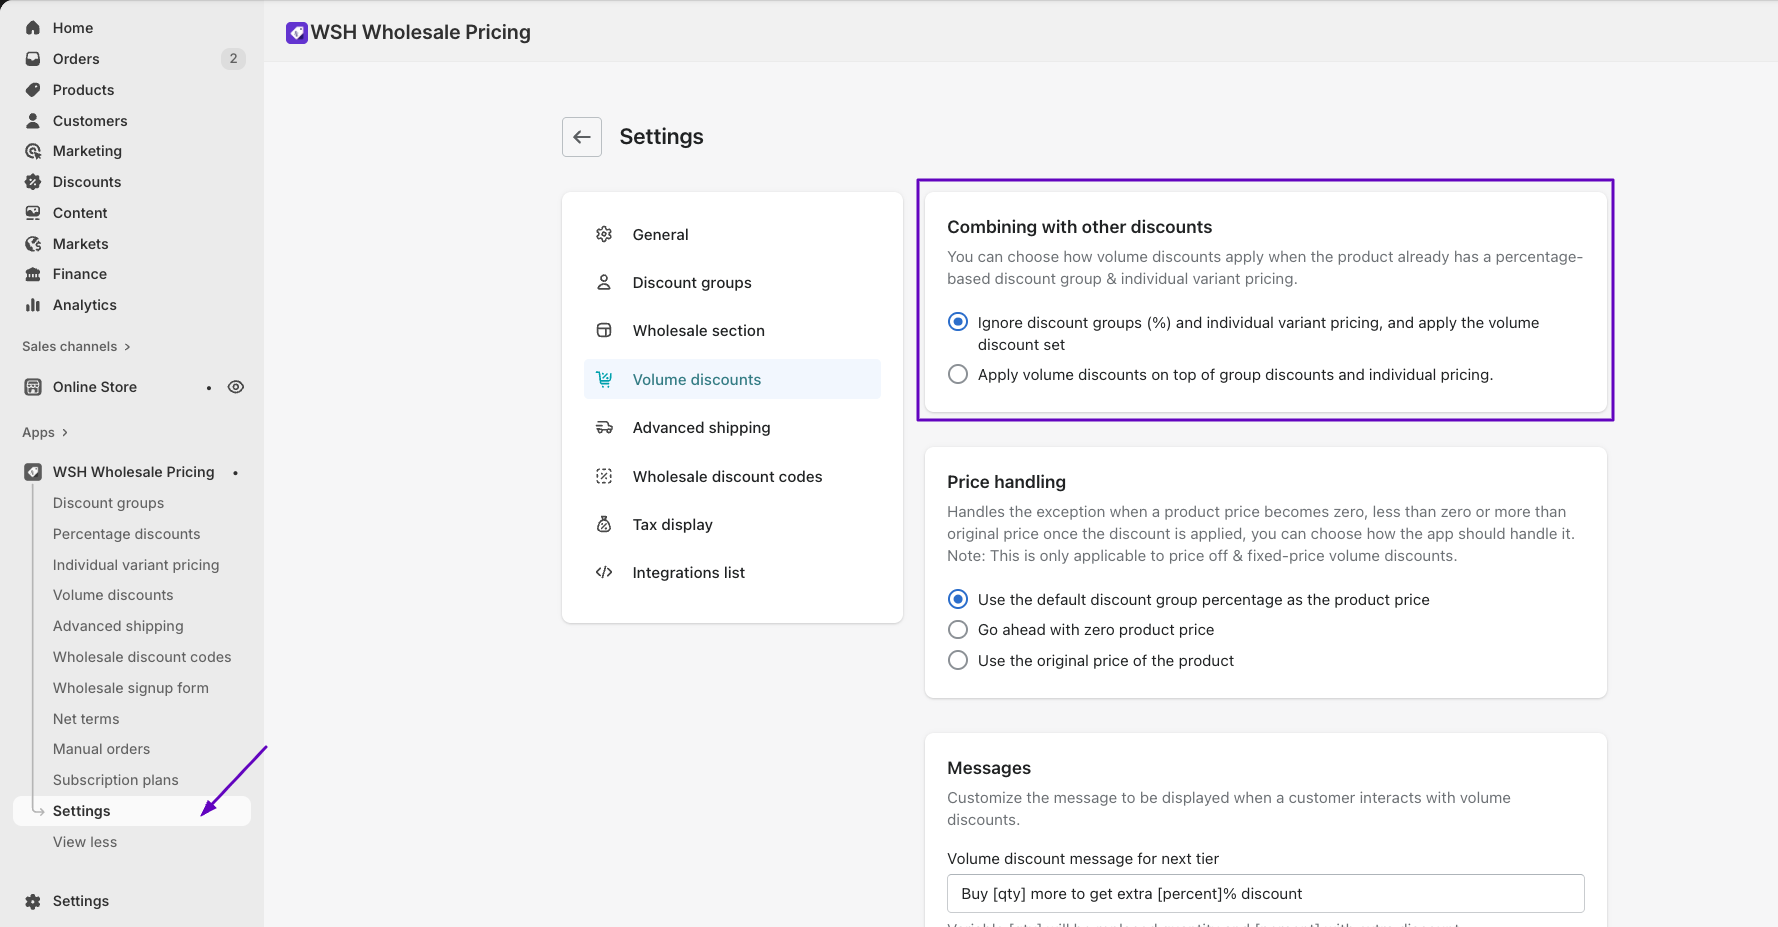Switch to the Wholesale section tab
The width and height of the screenshot is (1778, 927).
pos(698,331)
